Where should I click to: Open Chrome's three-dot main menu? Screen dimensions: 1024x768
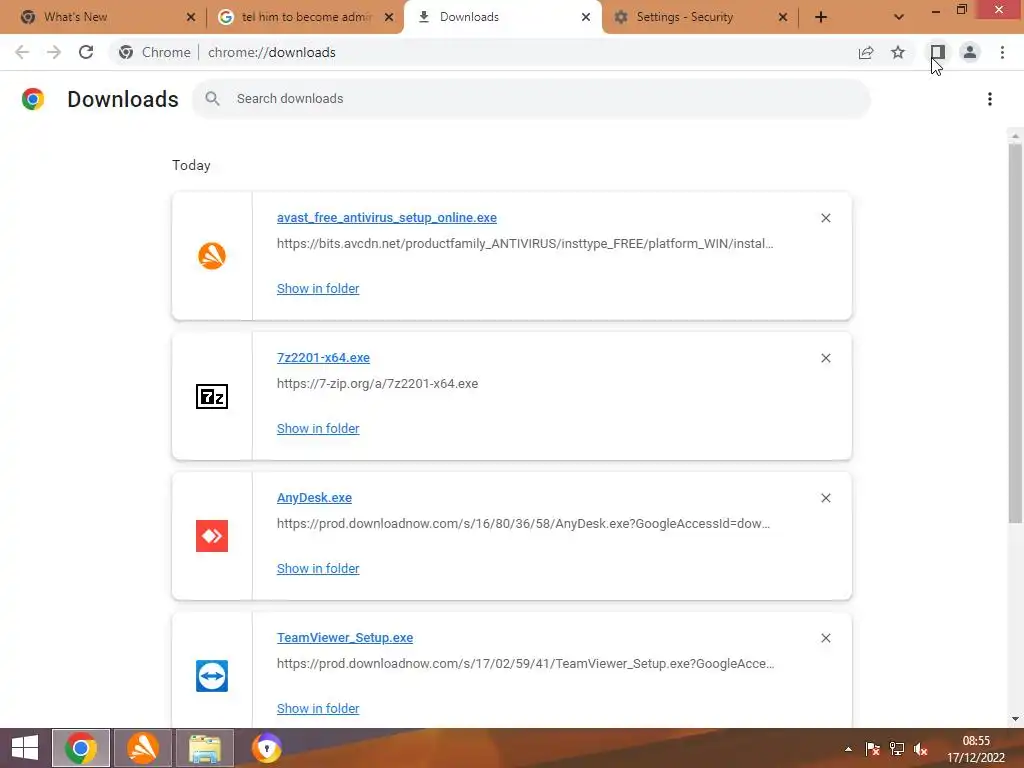pos(1002,52)
